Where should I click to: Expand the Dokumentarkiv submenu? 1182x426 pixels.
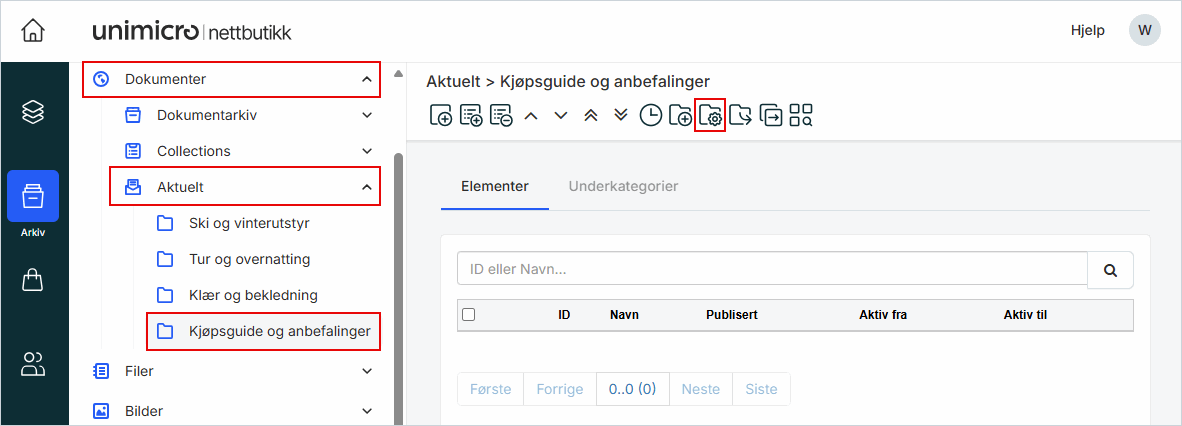click(366, 115)
